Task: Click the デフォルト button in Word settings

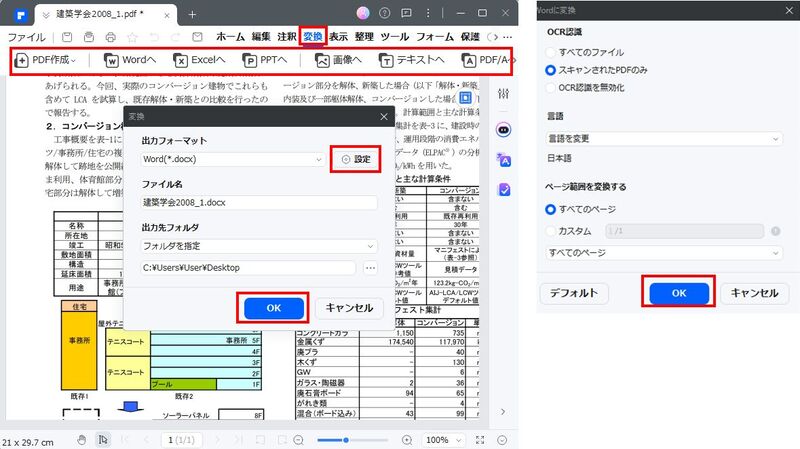Action: (x=573, y=293)
